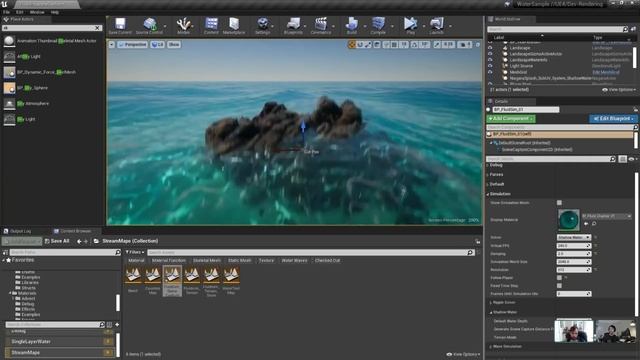
Task: Open Source Control toolbar button
Action: (x=149, y=26)
